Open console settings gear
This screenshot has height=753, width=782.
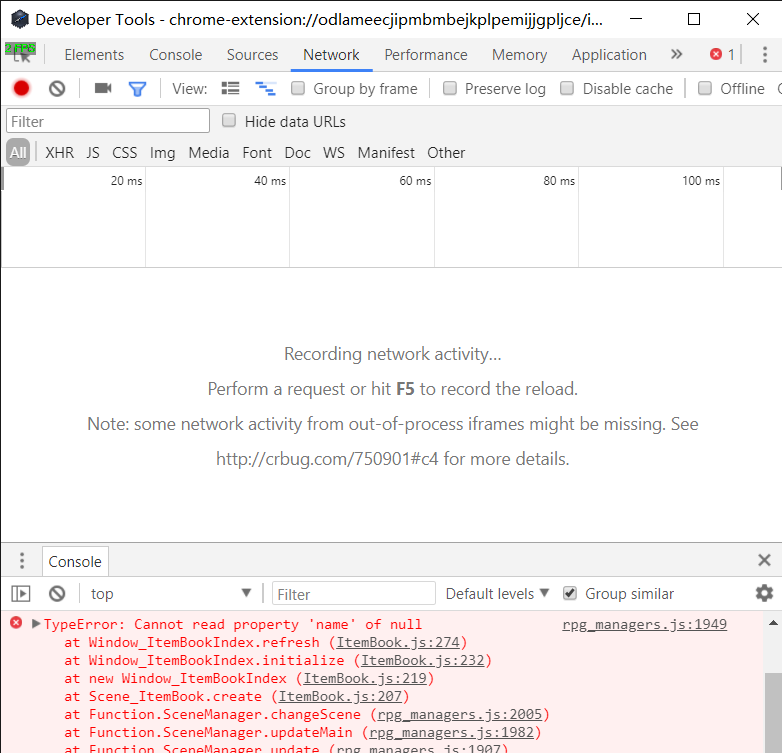click(764, 593)
